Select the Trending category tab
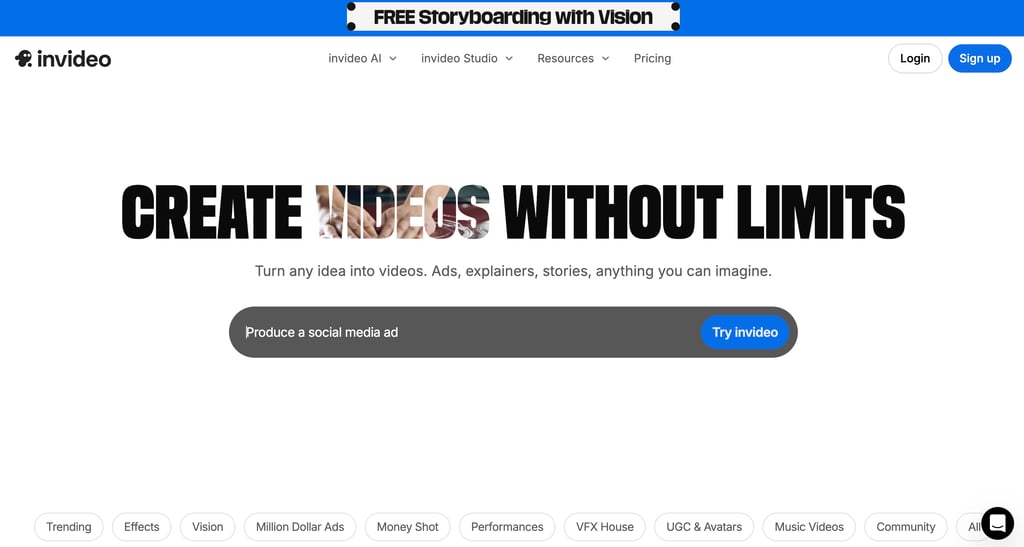The width and height of the screenshot is (1024, 547). [x=69, y=527]
